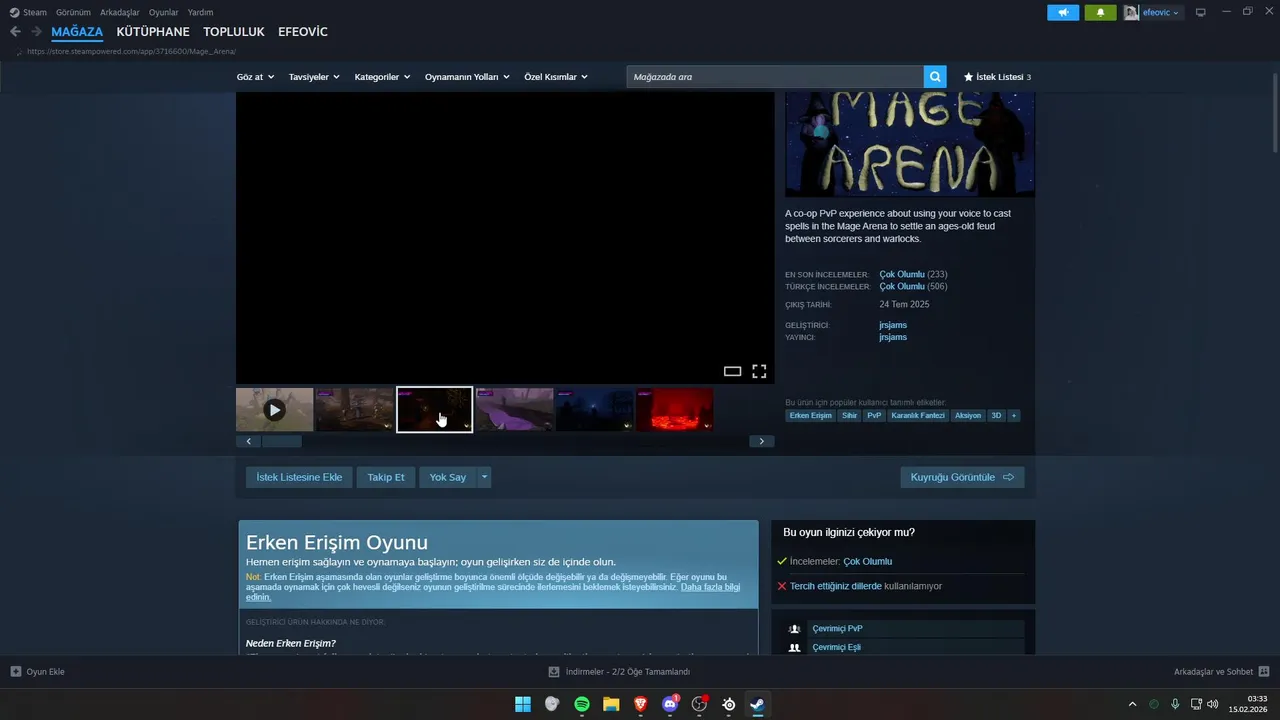The height and width of the screenshot is (720, 1280).
Task: Switch to the MAĞAZA tab
Action: [77, 32]
